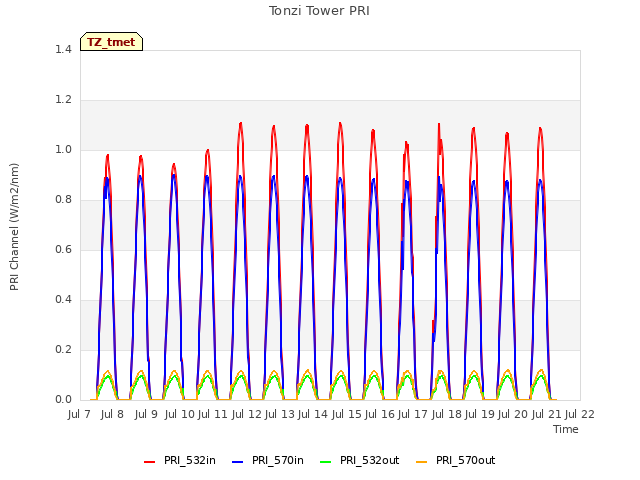Click the Jul 16 x-axis tick label
Screen dimensions: 640x480
point(380,414)
